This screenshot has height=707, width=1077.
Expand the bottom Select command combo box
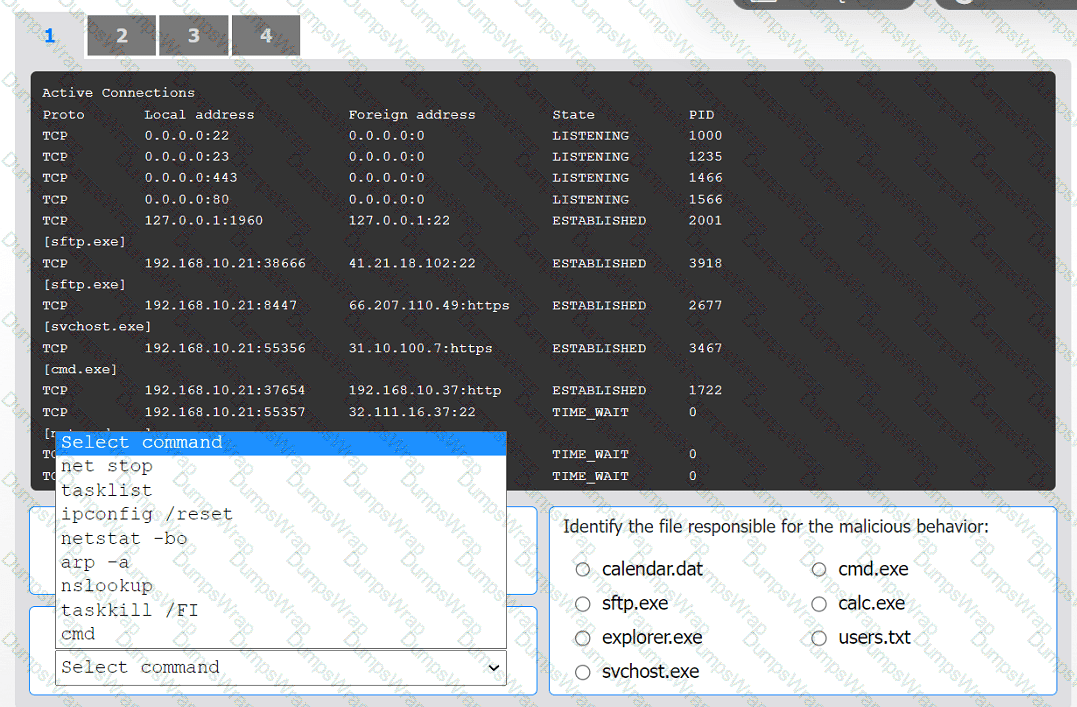click(280, 667)
